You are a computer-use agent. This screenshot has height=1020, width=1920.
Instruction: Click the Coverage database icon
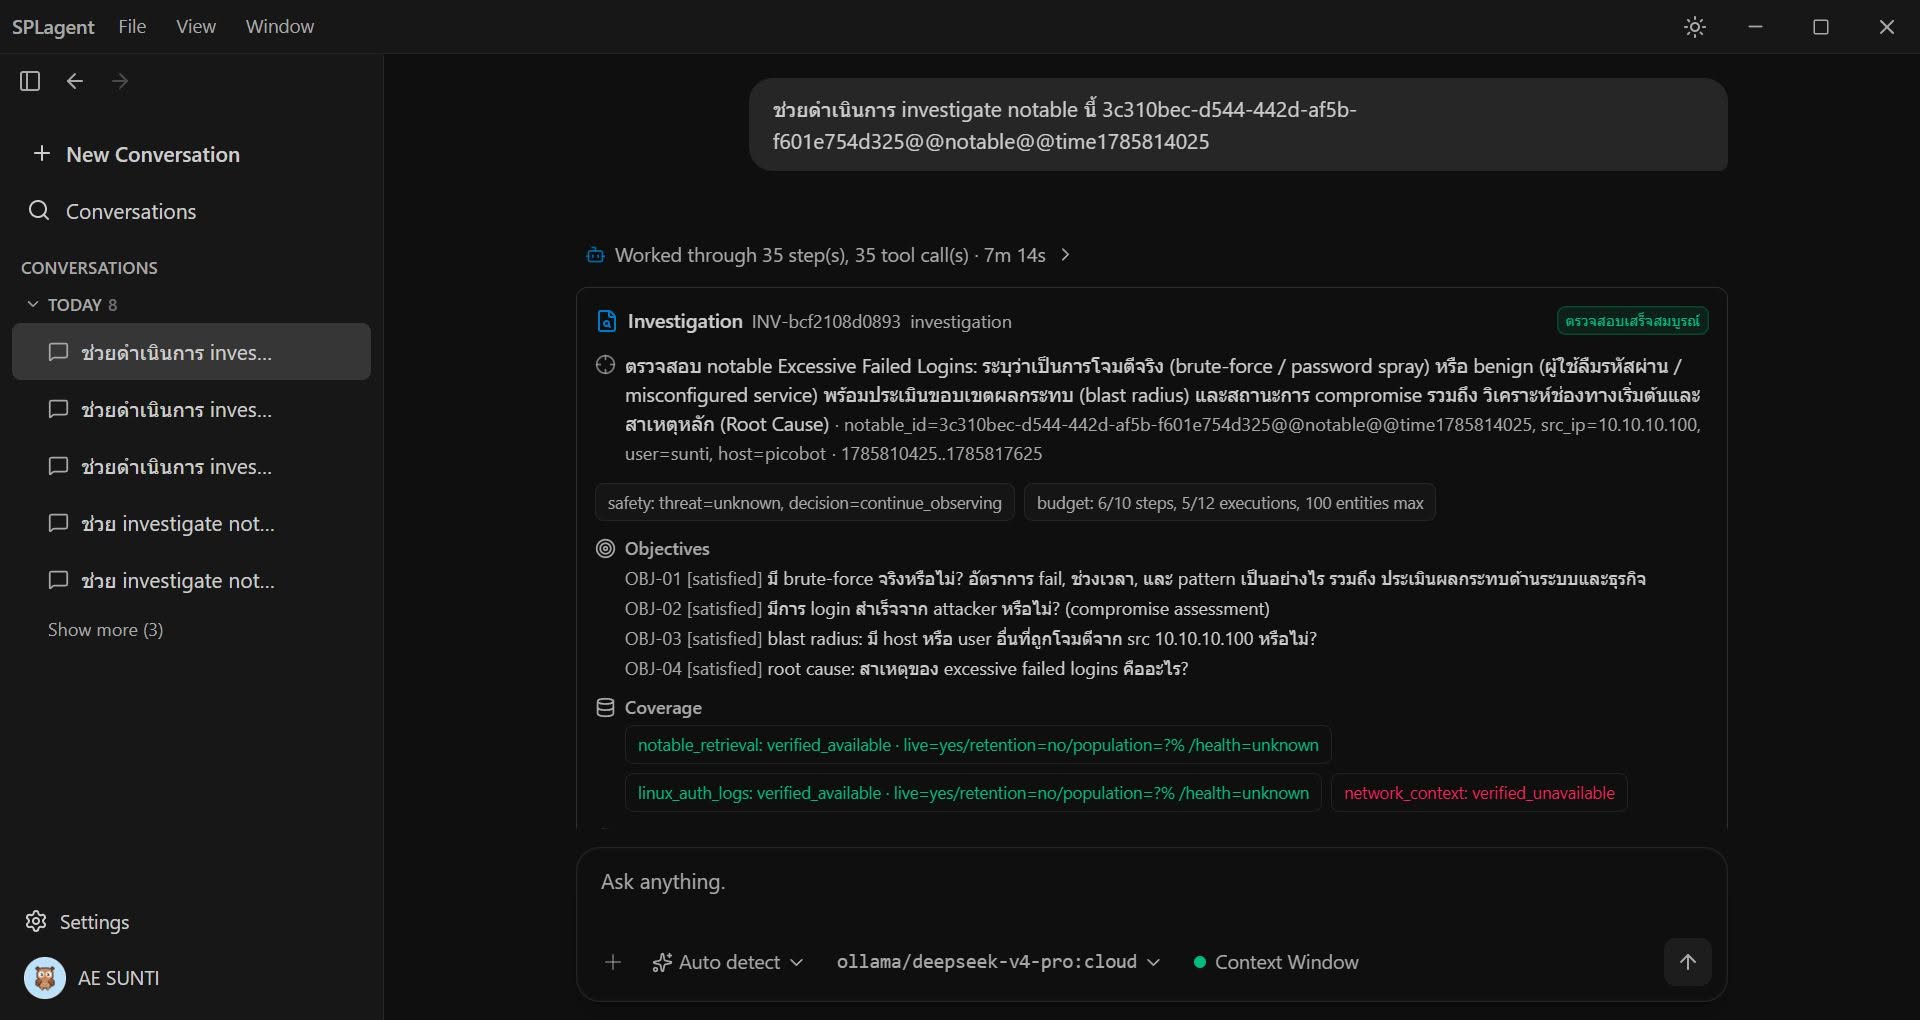pyautogui.click(x=605, y=707)
